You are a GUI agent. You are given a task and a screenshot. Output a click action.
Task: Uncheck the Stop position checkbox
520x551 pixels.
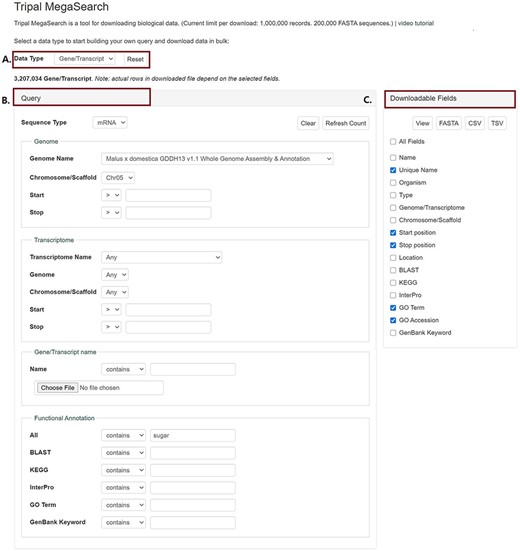point(393,245)
